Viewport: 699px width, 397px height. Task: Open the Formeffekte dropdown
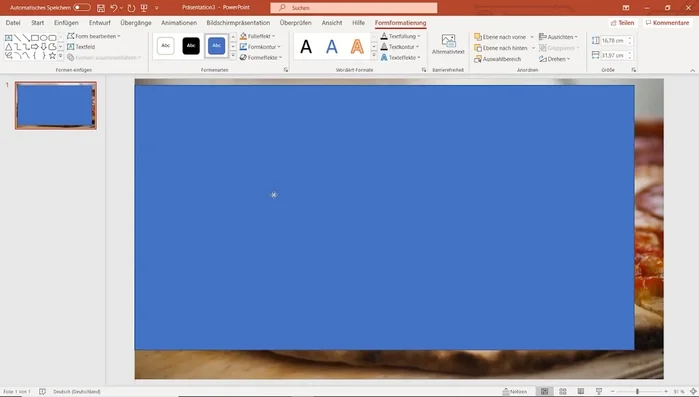261,57
